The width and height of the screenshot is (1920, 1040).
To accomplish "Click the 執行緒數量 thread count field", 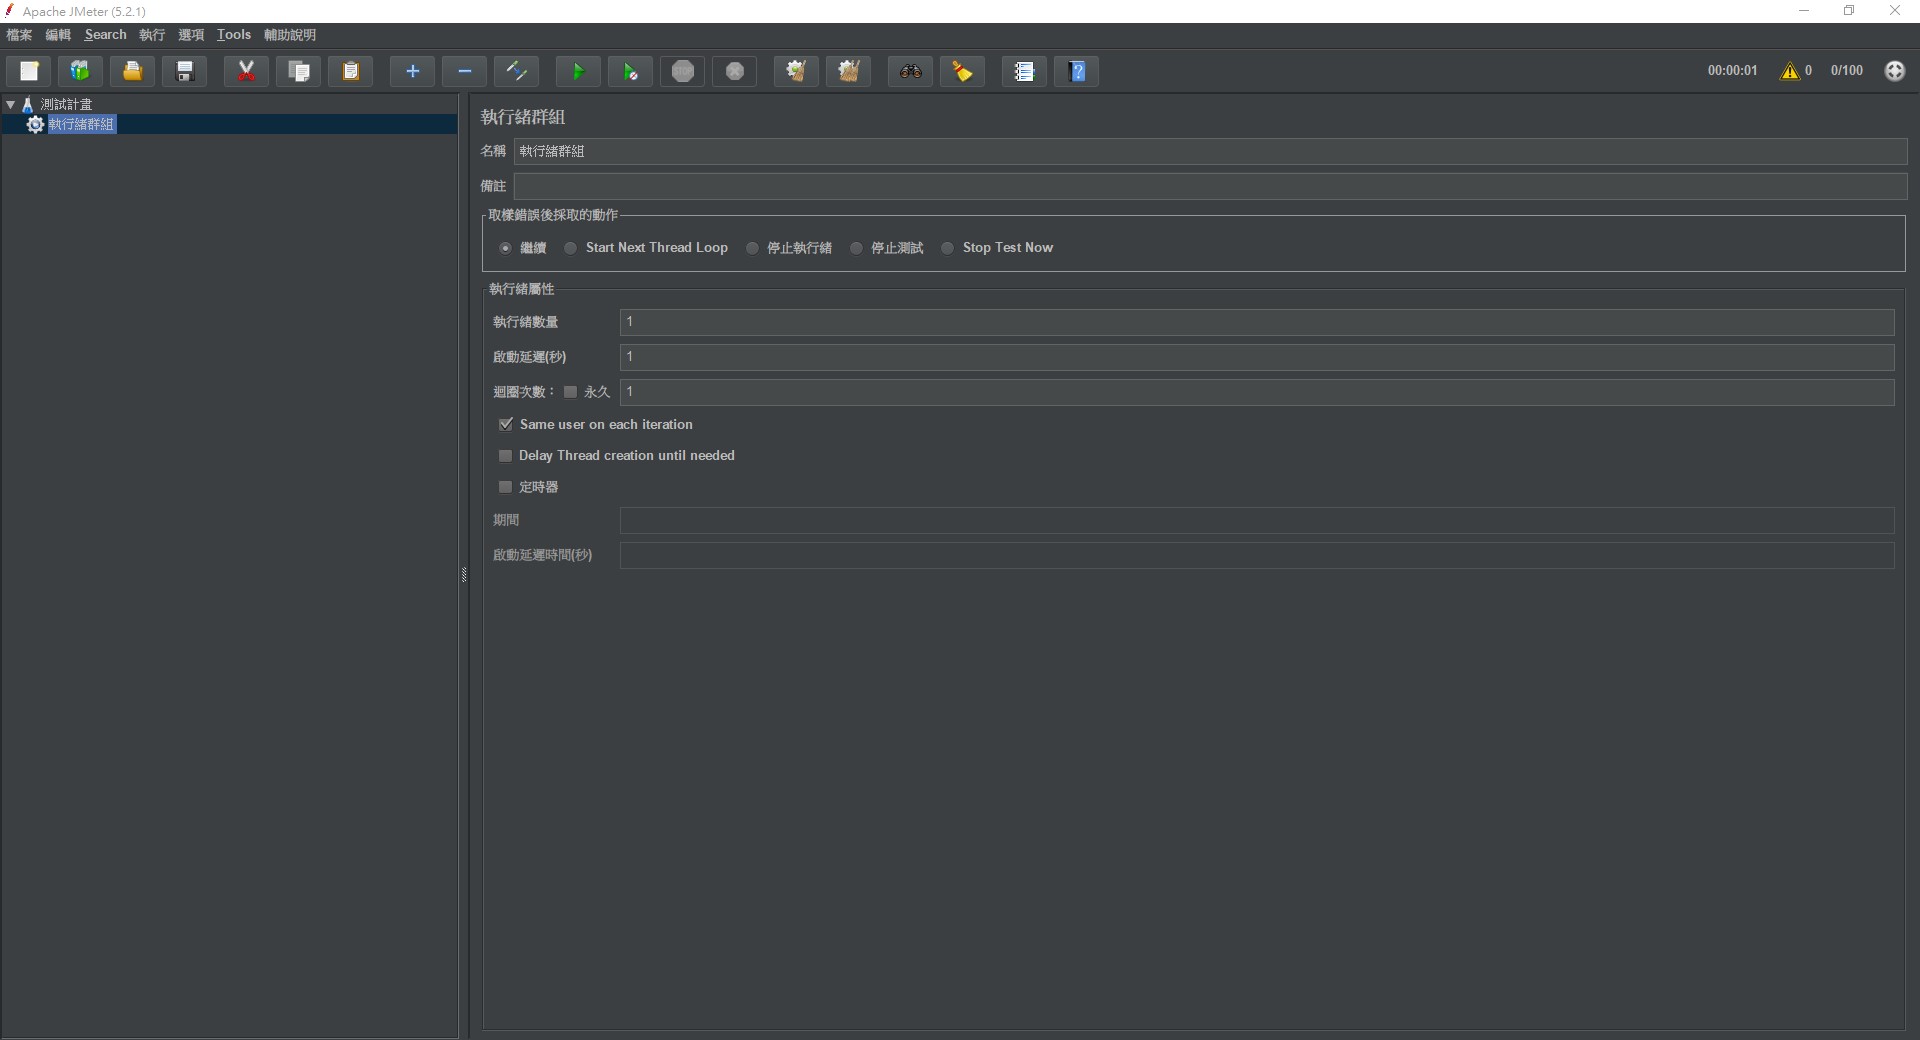I will click(1256, 322).
